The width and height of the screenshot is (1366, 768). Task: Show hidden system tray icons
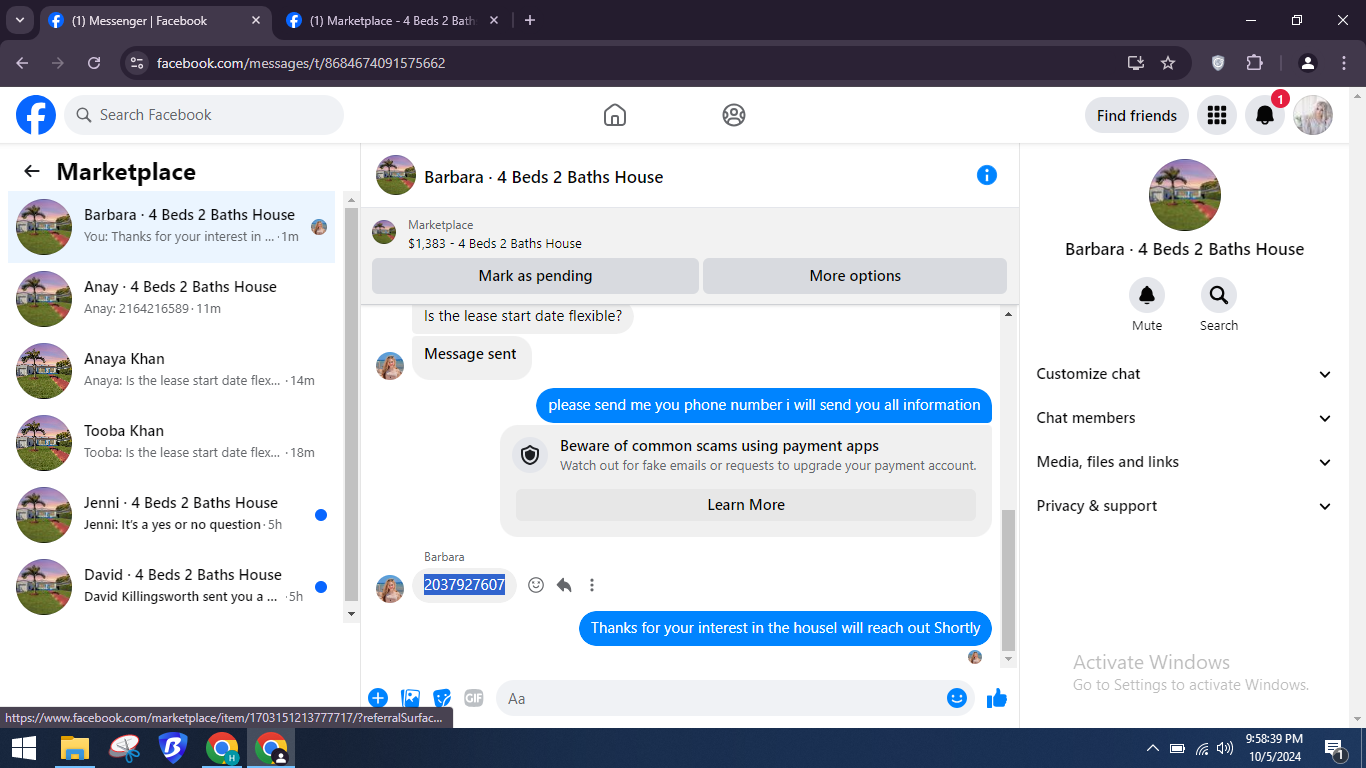(1152, 748)
